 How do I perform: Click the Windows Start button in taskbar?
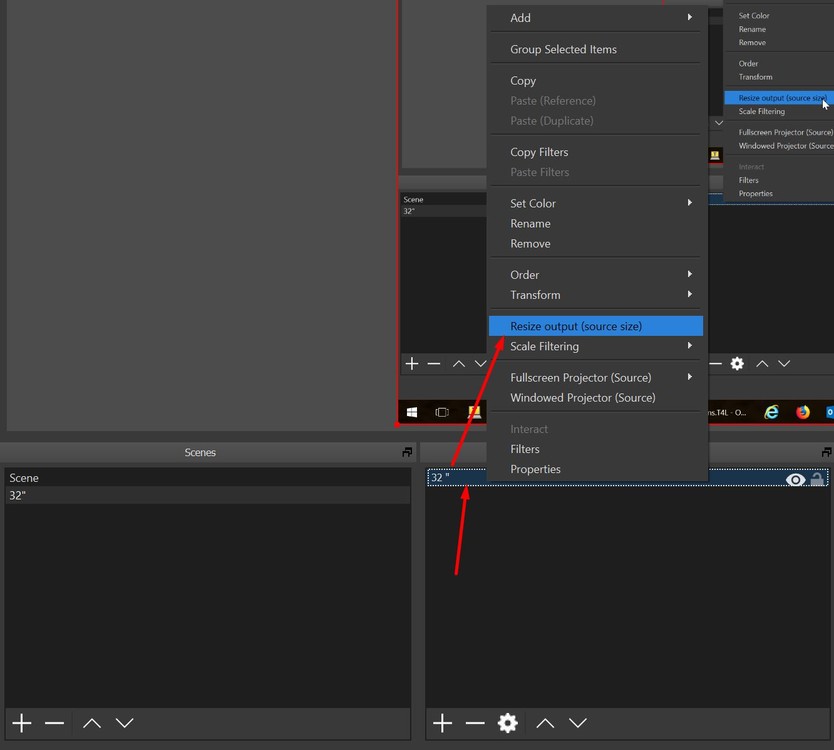coord(411,412)
